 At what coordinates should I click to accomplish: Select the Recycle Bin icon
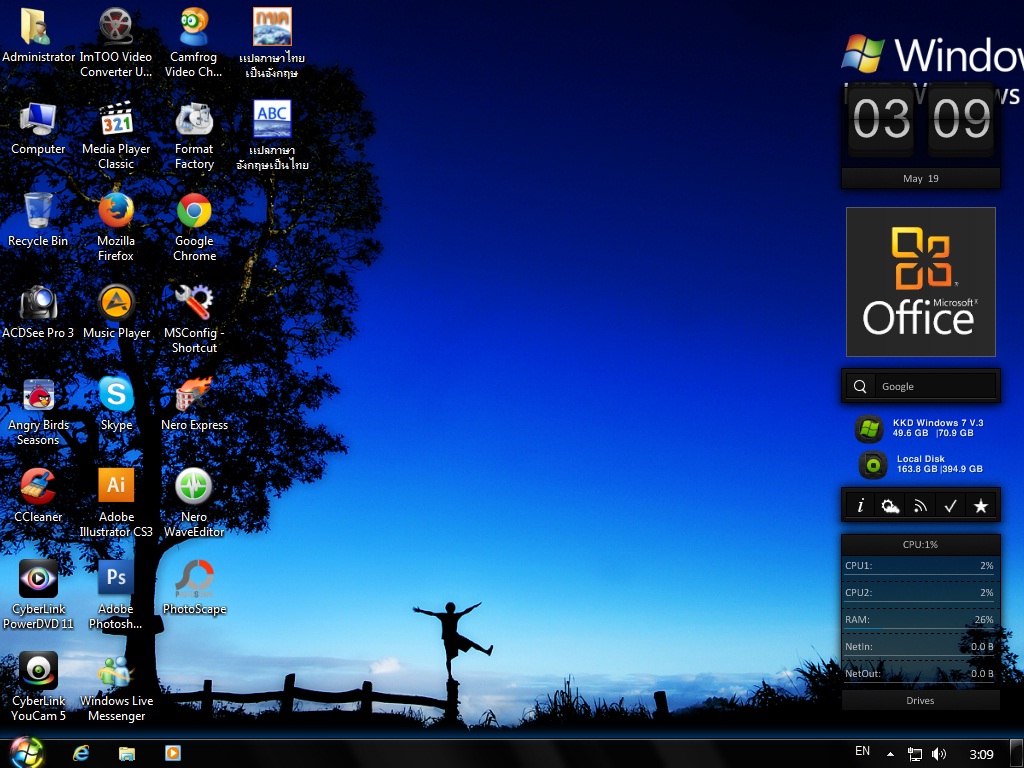click(x=37, y=212)
